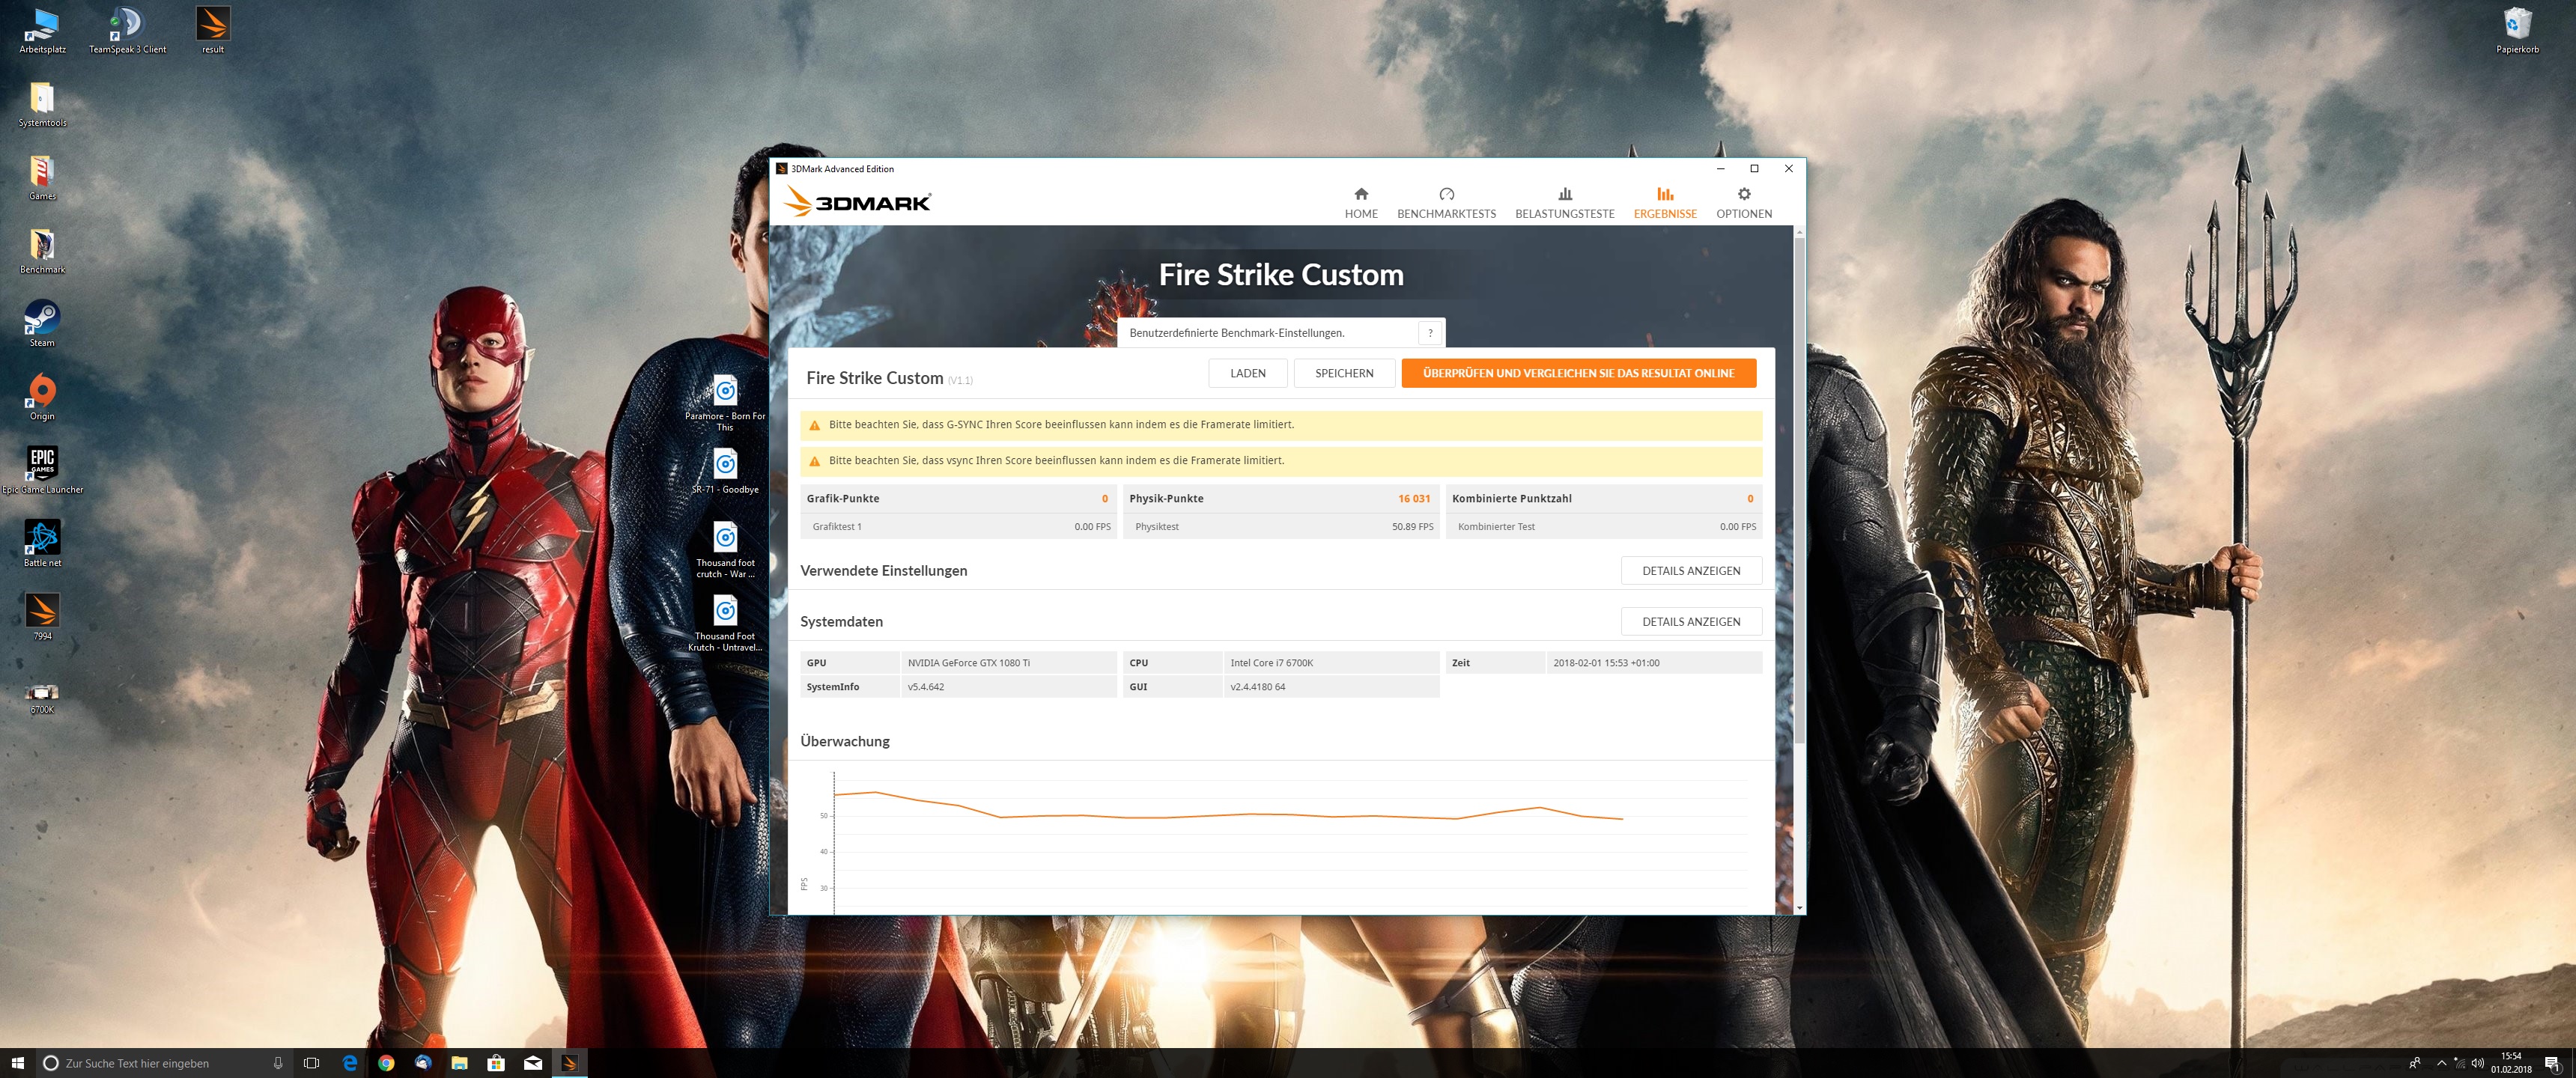2576x1078 pixels.
Task: Click the OPTIONEN gear icon
Action: point(1743,194)
